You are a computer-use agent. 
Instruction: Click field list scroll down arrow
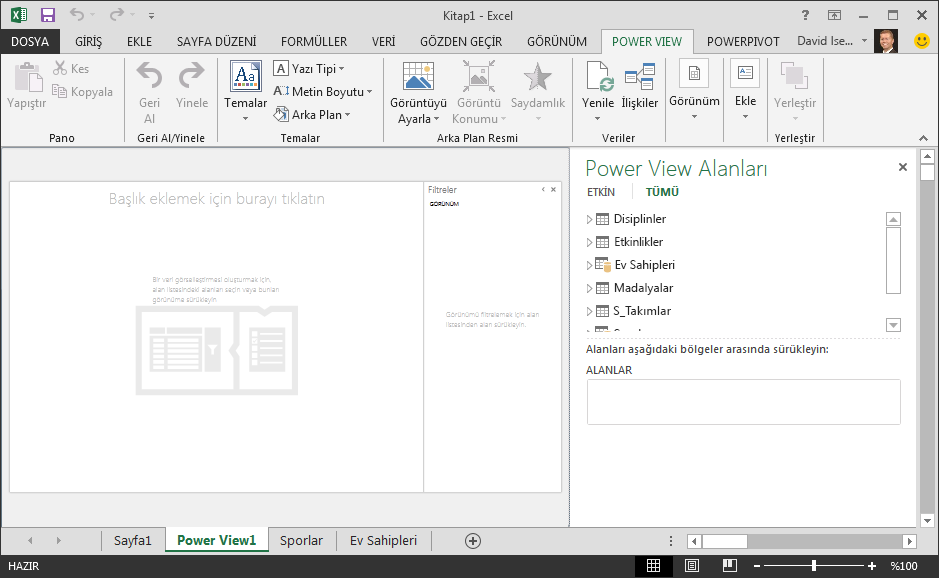(893, 325)
